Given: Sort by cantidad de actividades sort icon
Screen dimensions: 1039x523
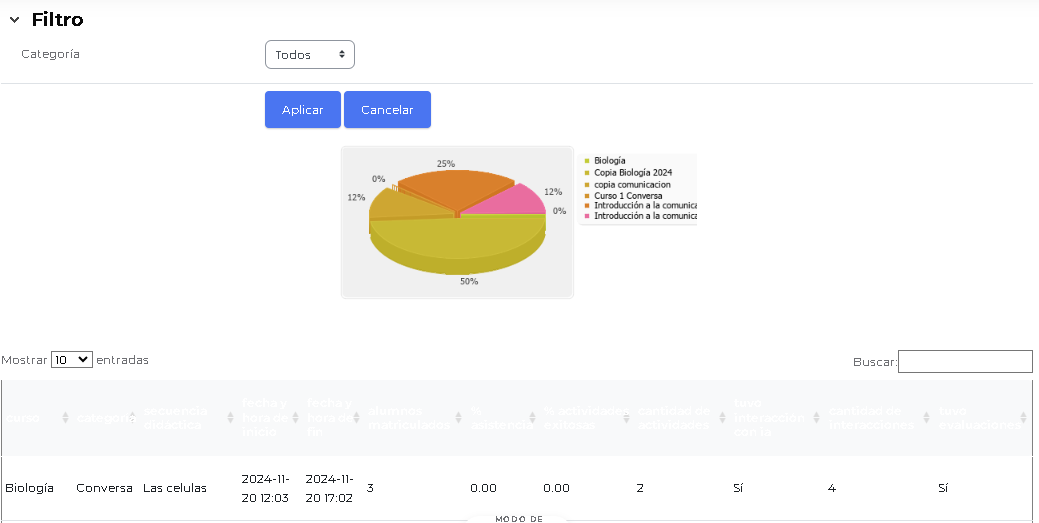Looking at the screenshot, I should [722, 418].
